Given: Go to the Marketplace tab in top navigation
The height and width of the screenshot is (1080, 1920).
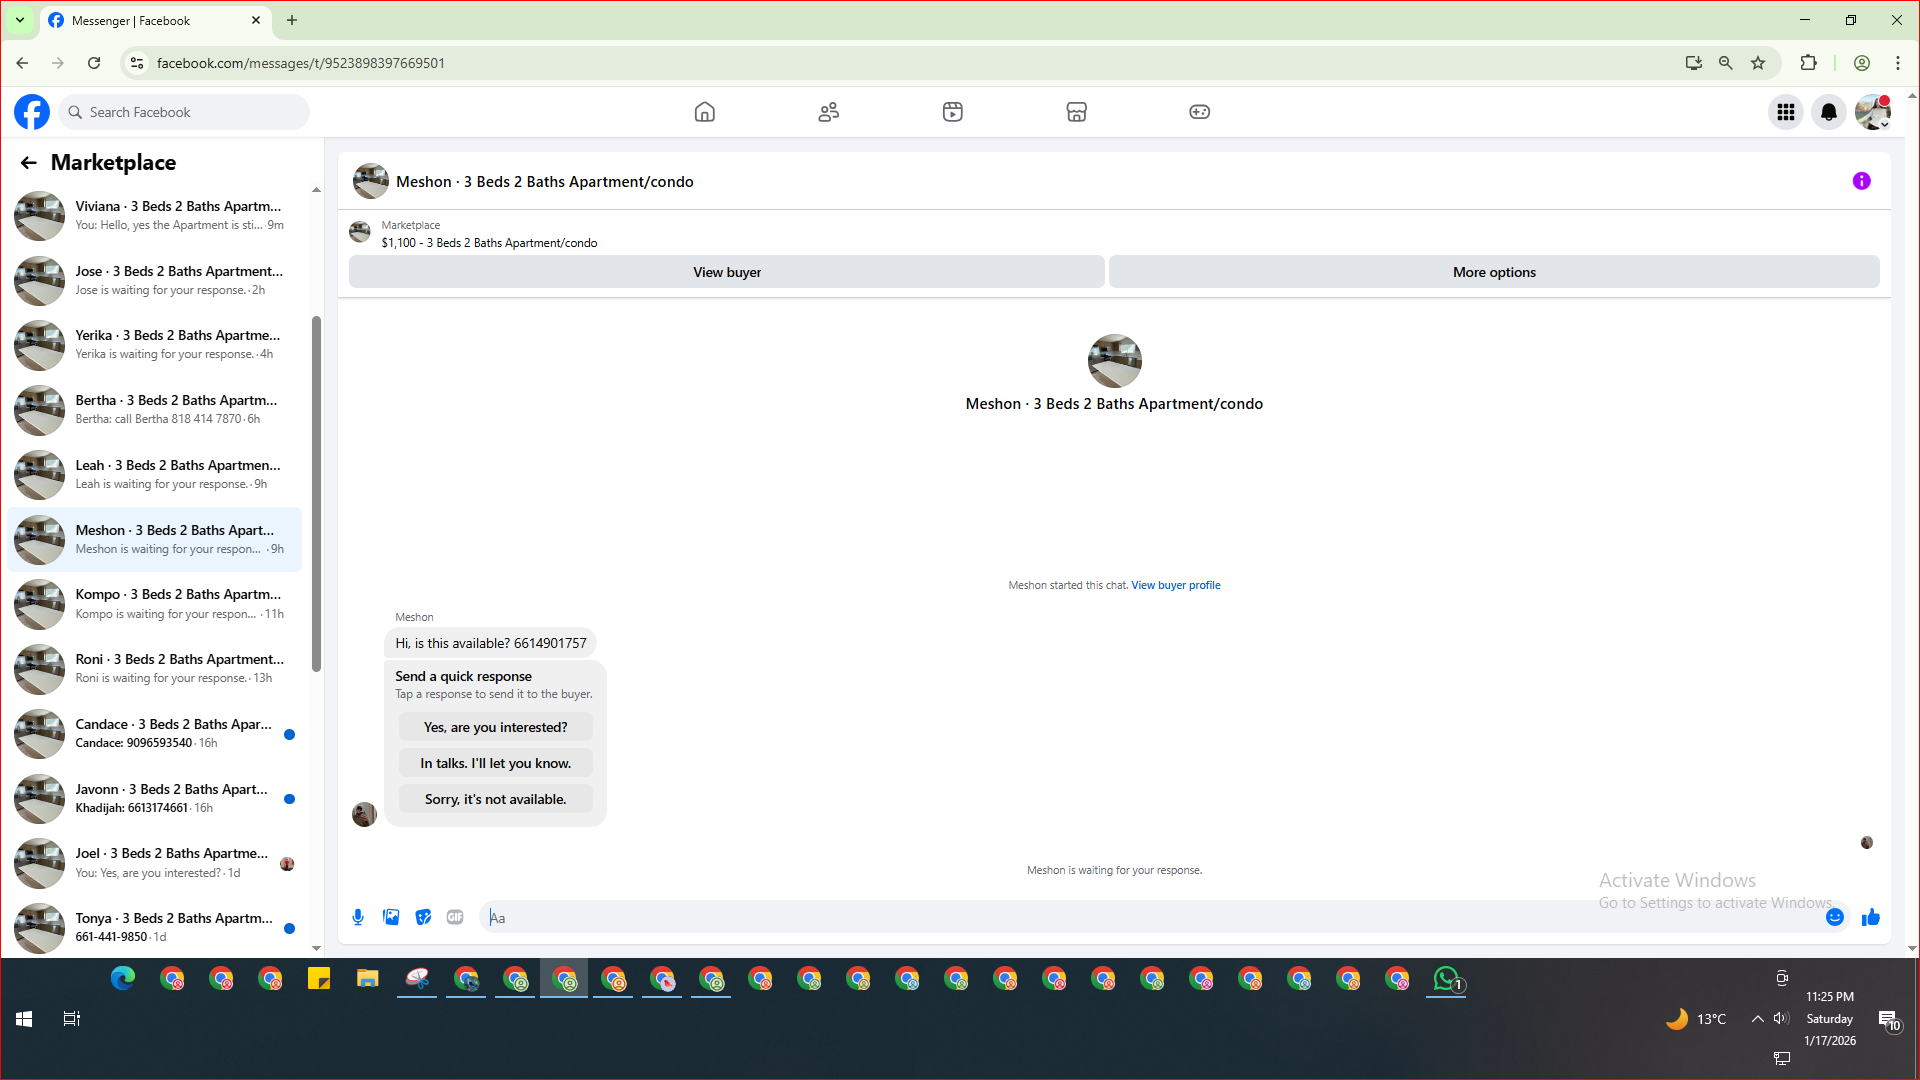Looking at the screenshot, I should click(1076, 112).
